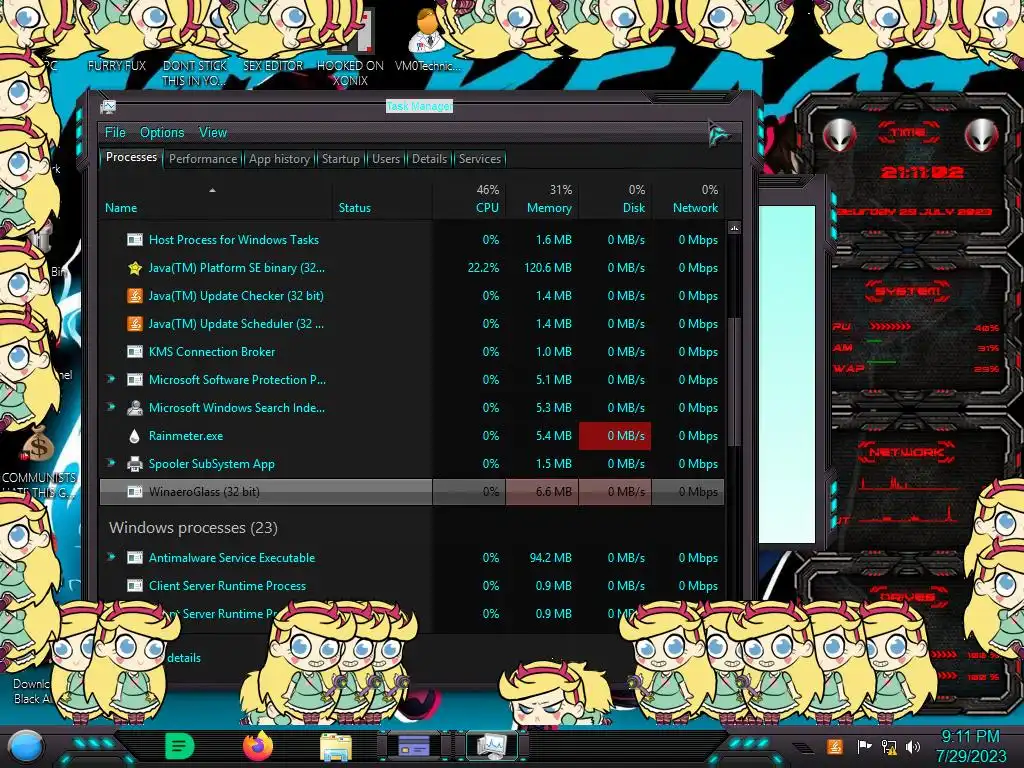Click the Spooler SubSystem App printer icon
1024x768 pixels.
[x=135, y=464]
